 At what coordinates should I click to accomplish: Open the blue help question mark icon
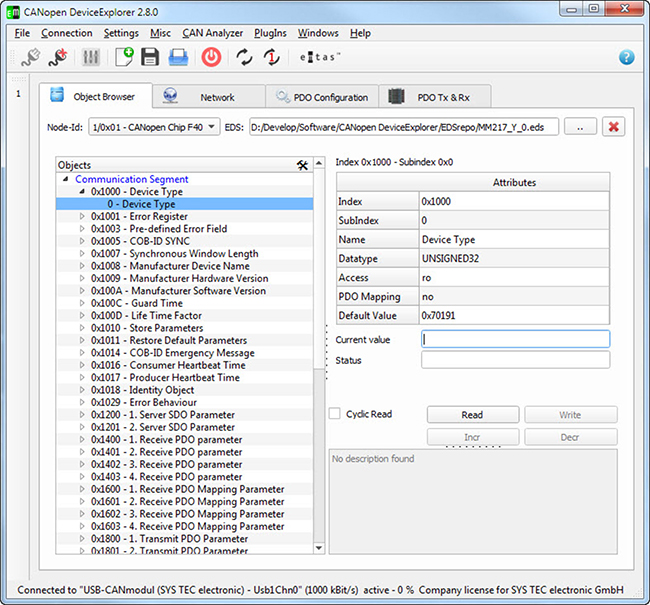pyautogui.click(x=627, y=57)
